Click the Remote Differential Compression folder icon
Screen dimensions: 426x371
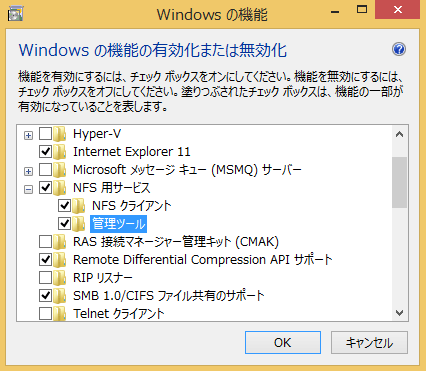(60, 260)
